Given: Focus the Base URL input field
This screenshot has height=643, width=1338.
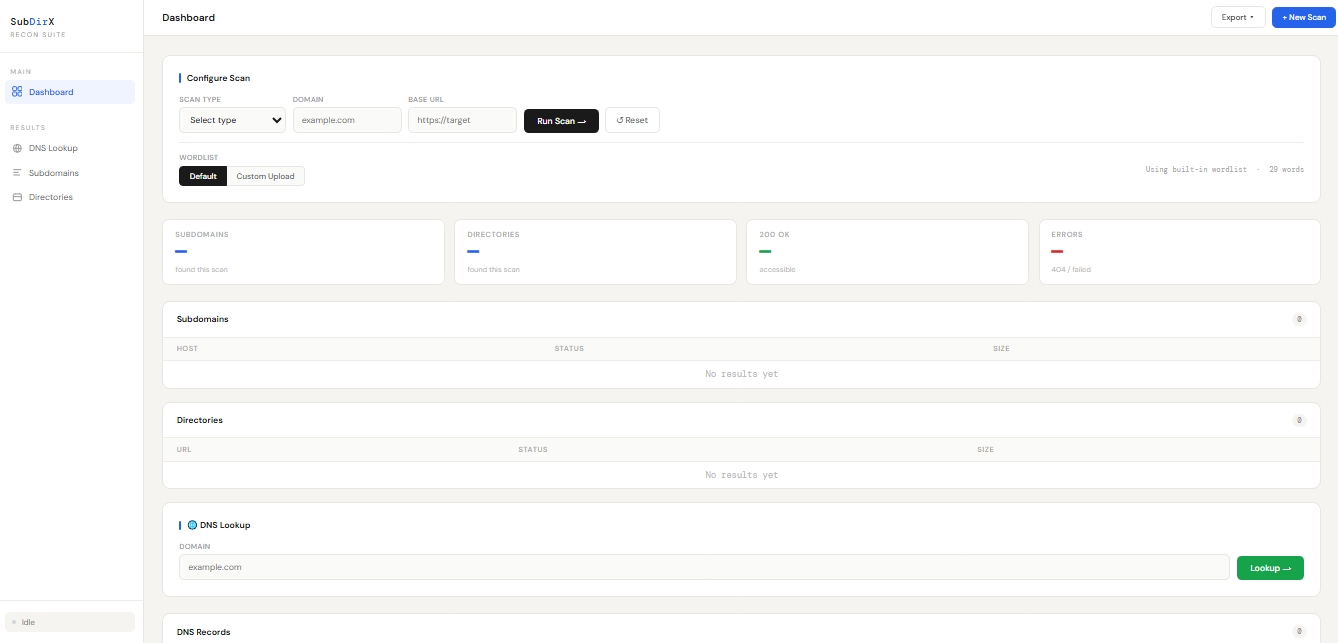Looking at the screenshot, I should pos(462,120).
